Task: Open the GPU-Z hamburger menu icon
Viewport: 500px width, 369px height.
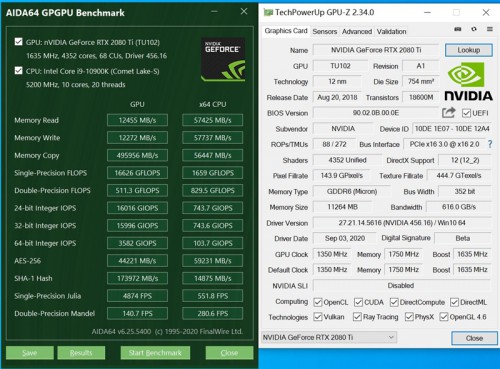Action: point(490,29)
